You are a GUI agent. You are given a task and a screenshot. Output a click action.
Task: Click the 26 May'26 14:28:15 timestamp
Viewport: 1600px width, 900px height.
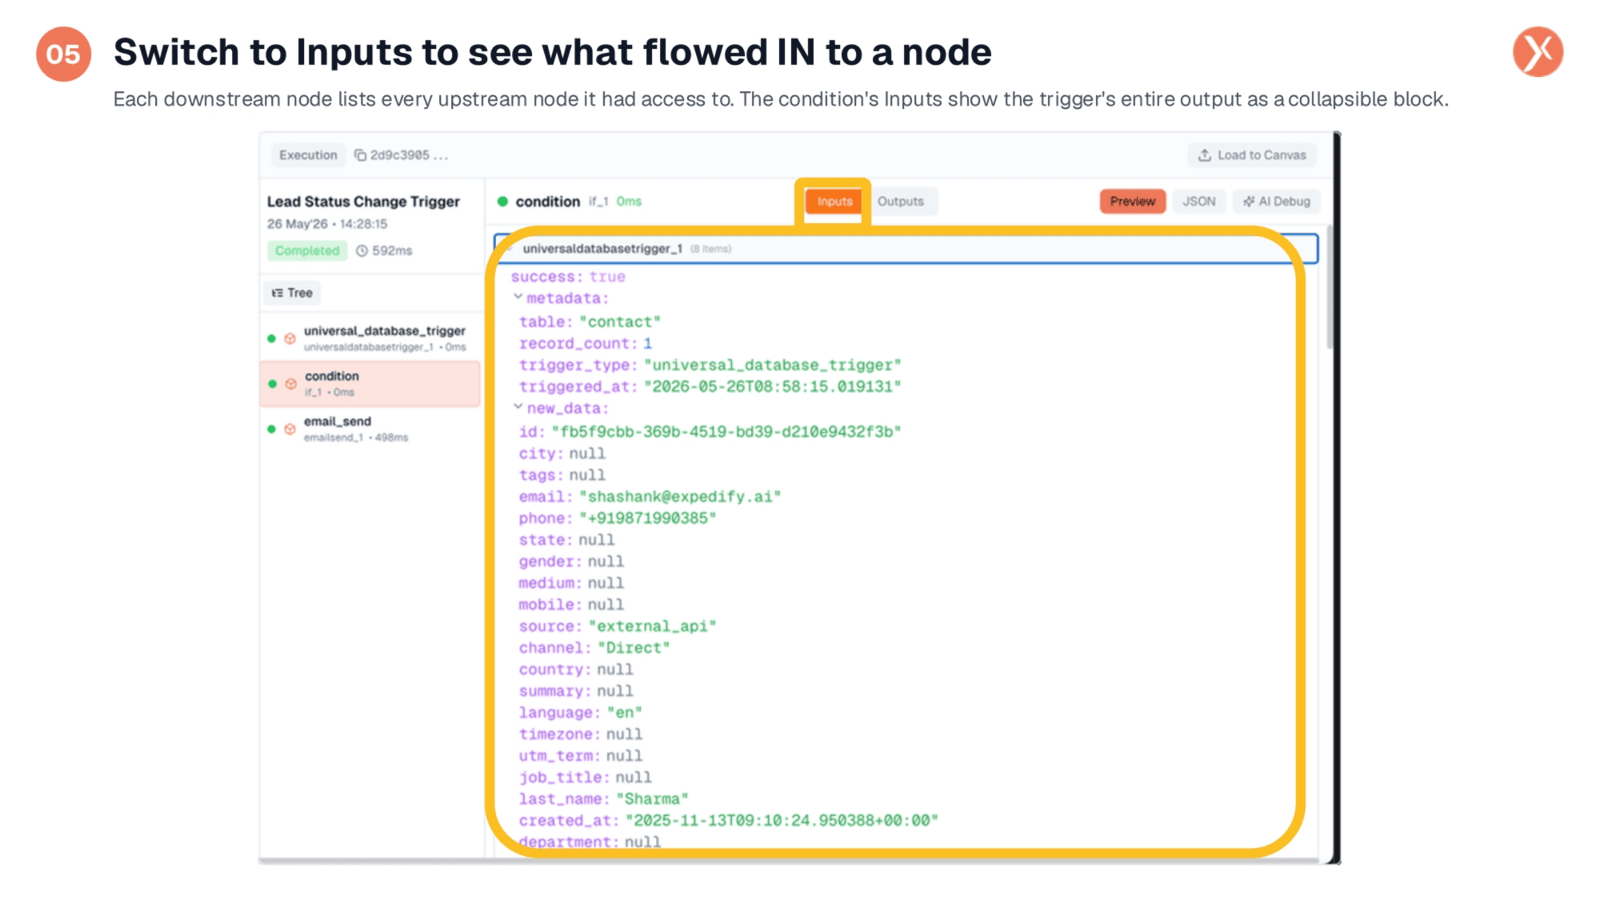click(x=327, y=224)
